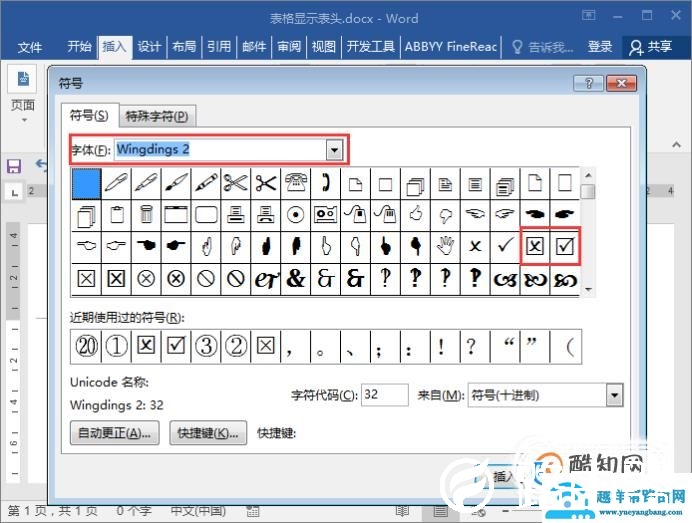Pick the recently used circled 1 symbol
The width and height of the screenshot is (692, 523).
click(116, 346)
